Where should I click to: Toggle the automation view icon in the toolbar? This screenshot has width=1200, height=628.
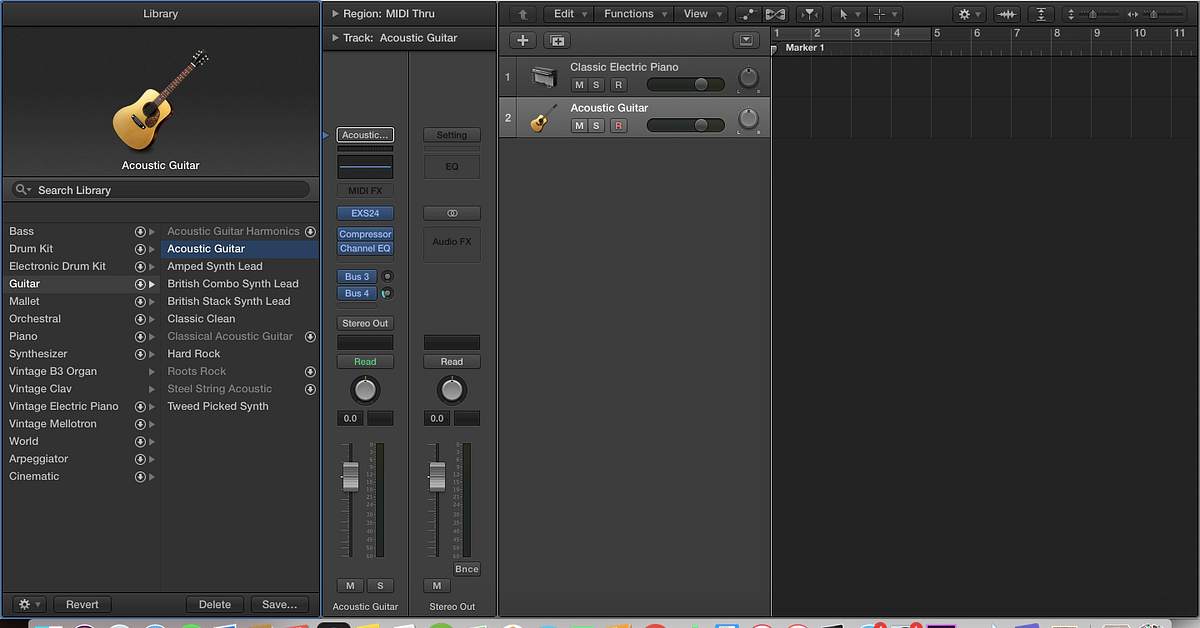(747, 14)
